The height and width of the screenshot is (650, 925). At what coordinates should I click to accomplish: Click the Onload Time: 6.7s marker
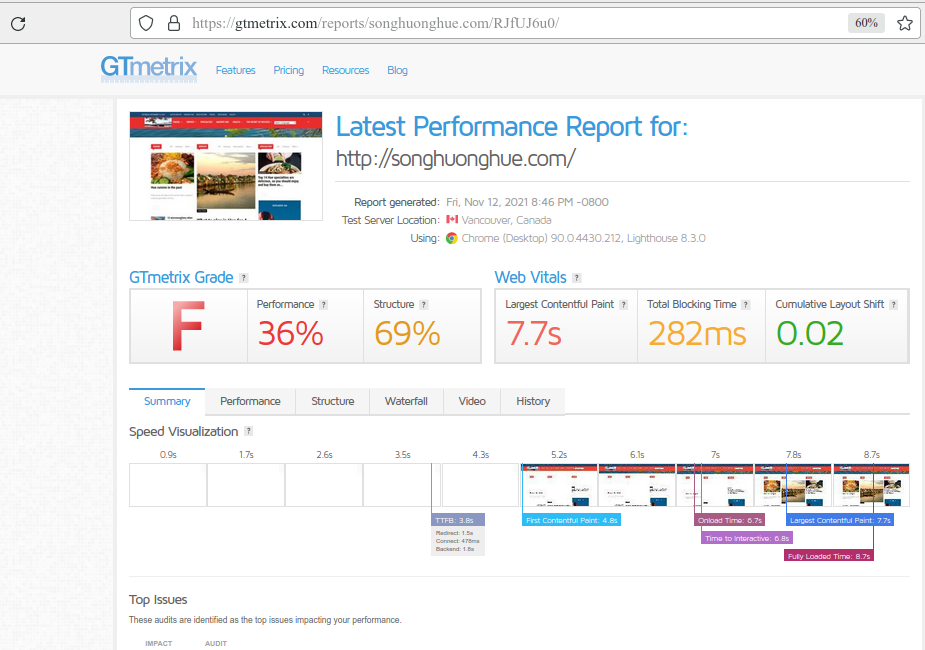point(730,520)
